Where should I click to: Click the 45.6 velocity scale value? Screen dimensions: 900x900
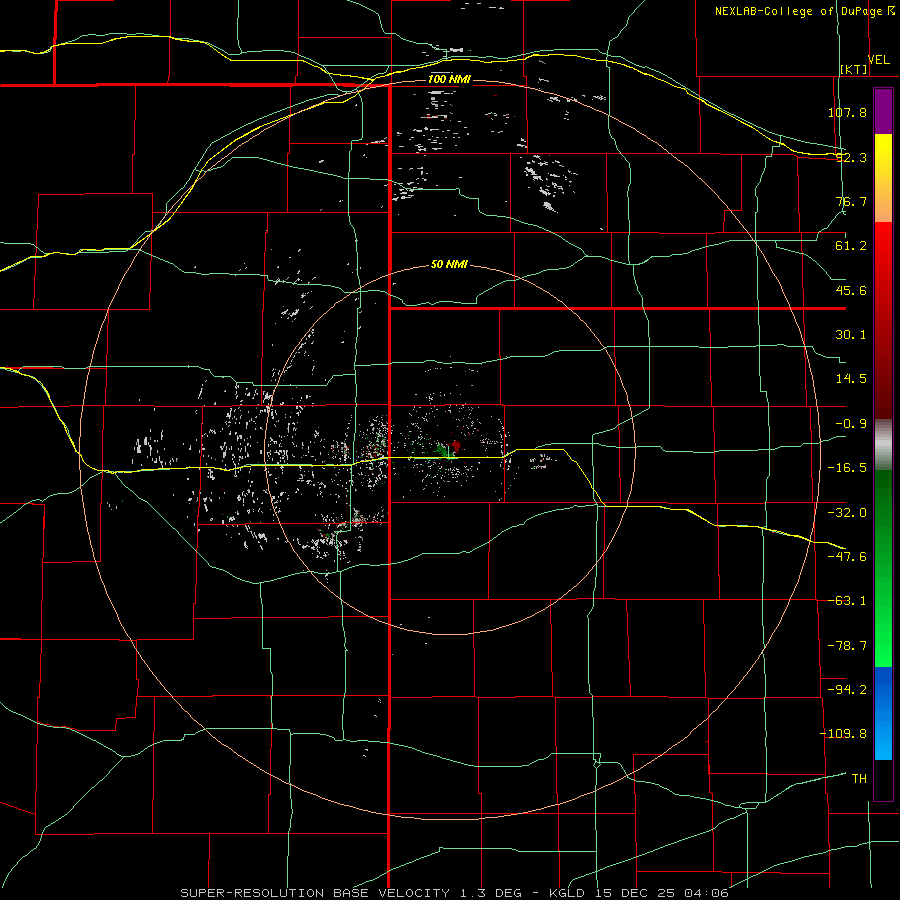point(851,290)
